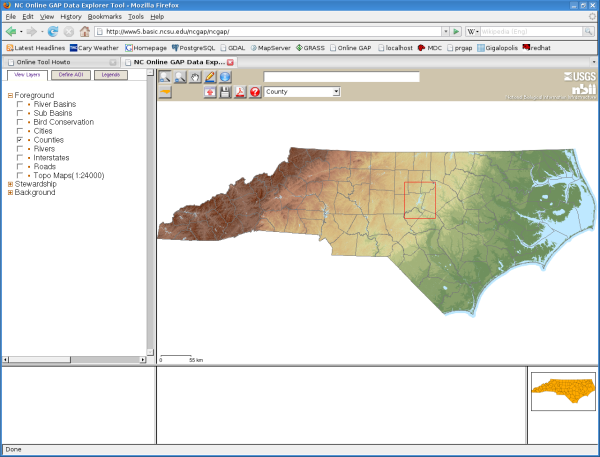Open the Latest Headlines feed bookmark
Viewport: 600px width, 457px height.
click(x=36, y=48)
